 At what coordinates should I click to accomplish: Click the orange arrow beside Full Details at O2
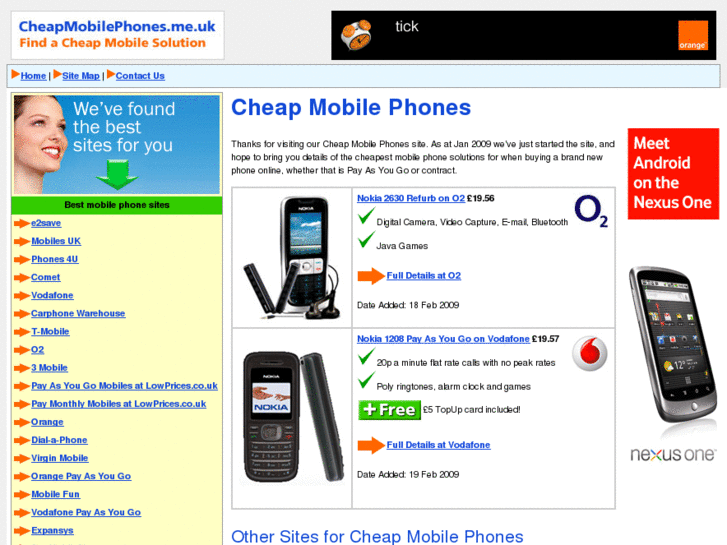pos(371,276)
